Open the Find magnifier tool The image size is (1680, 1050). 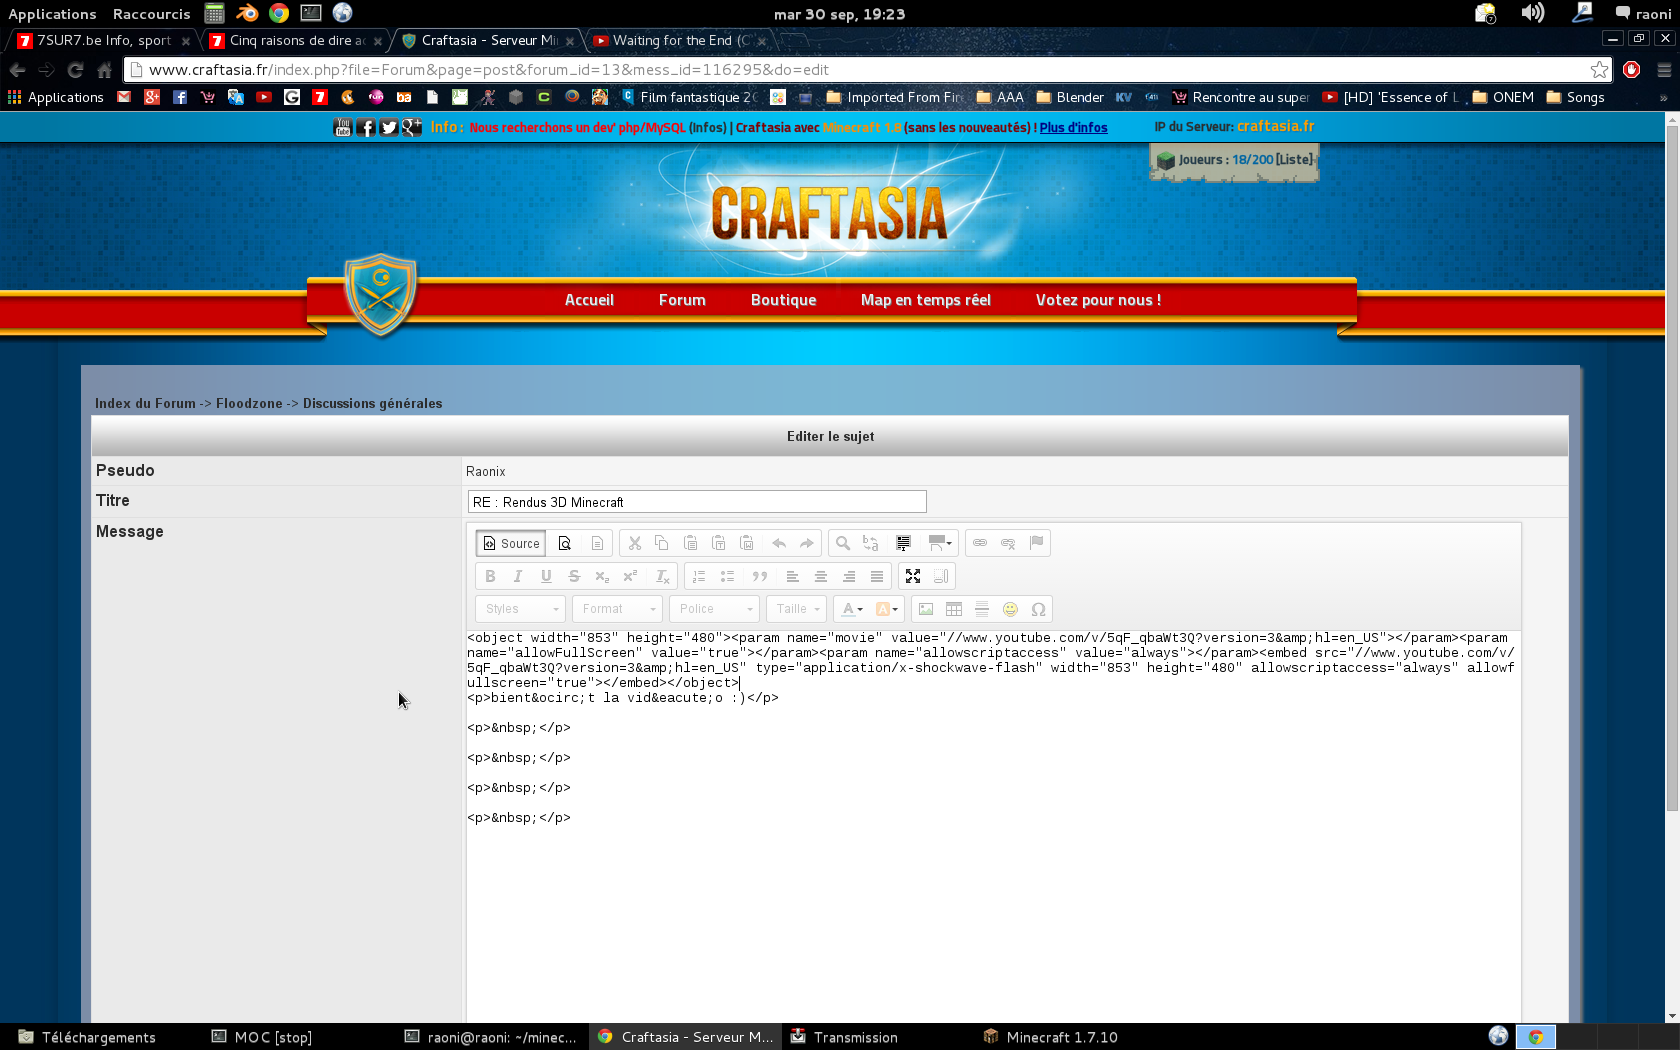(x=843, y=543)
